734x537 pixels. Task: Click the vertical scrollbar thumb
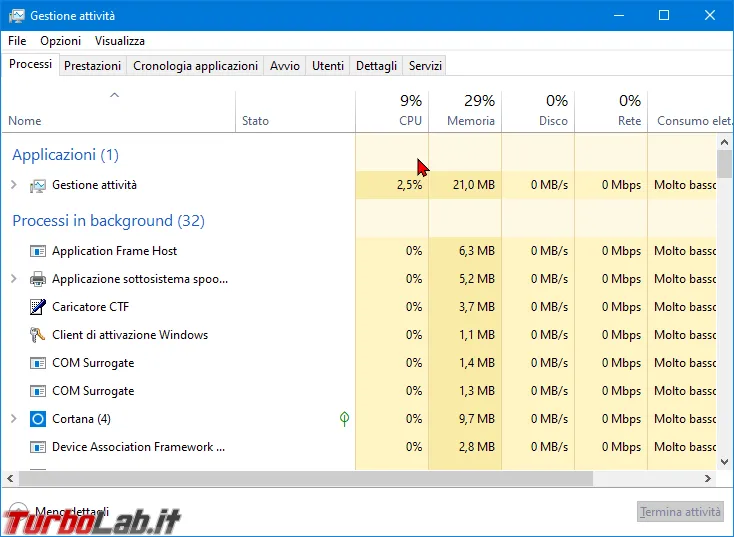point(724,164)
